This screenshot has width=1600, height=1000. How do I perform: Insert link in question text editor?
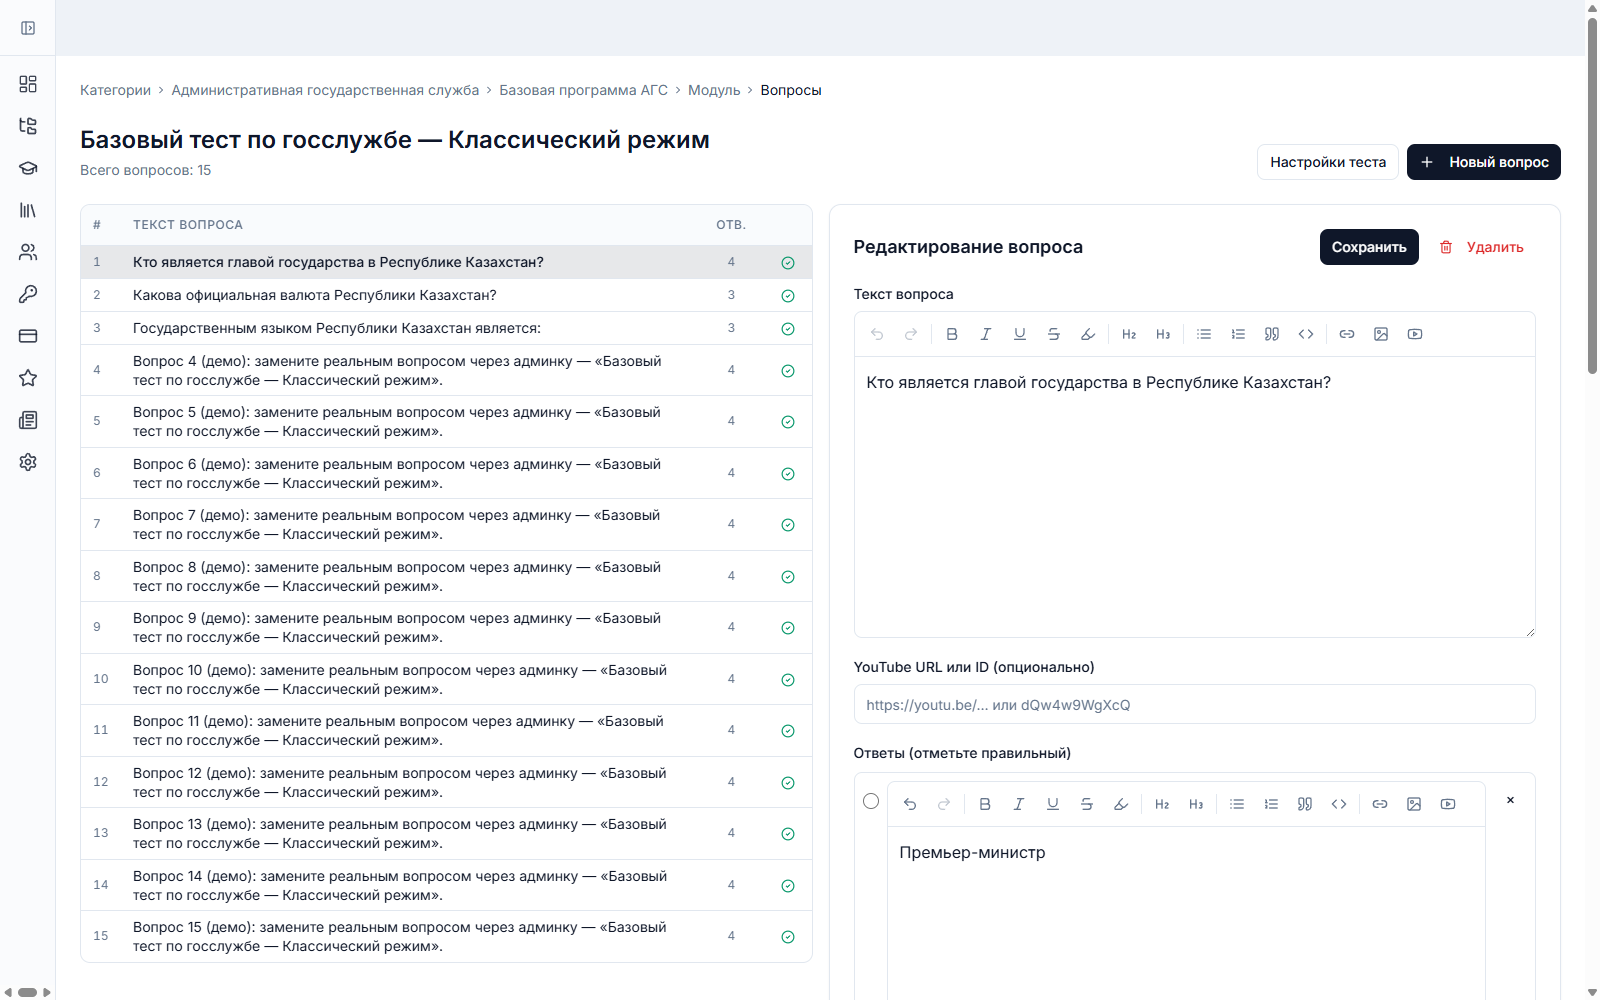[x=1347, y=334]
